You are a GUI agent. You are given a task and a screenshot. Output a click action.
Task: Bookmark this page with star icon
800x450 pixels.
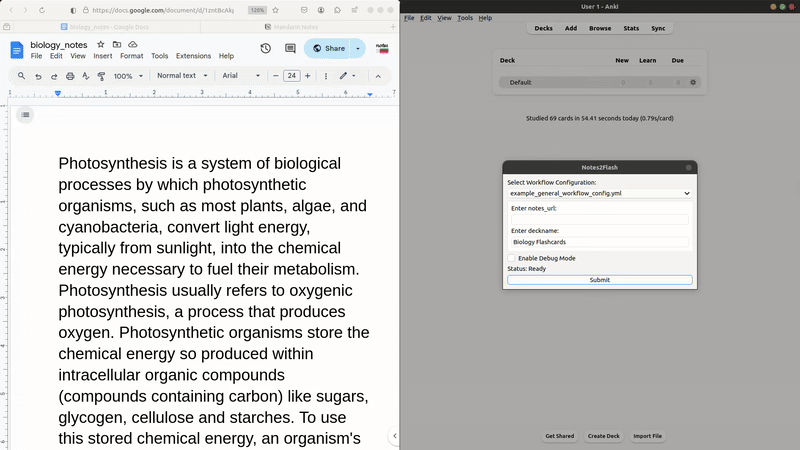(x=276, y=10)
